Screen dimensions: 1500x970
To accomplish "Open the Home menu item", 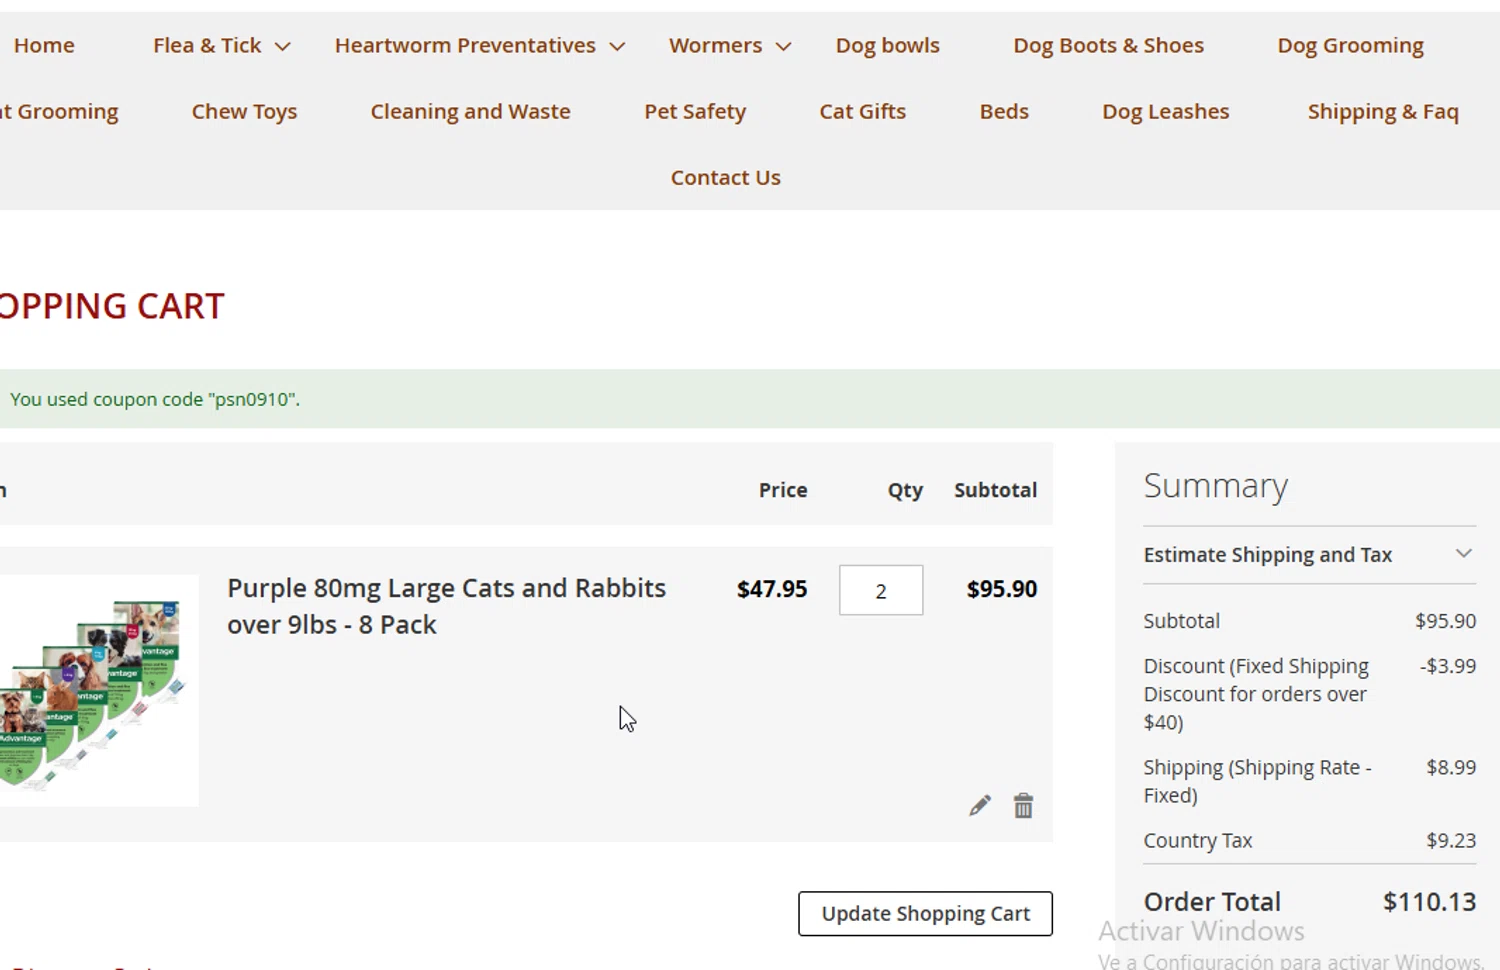I will pyautogui.click(x=44, y=45).
